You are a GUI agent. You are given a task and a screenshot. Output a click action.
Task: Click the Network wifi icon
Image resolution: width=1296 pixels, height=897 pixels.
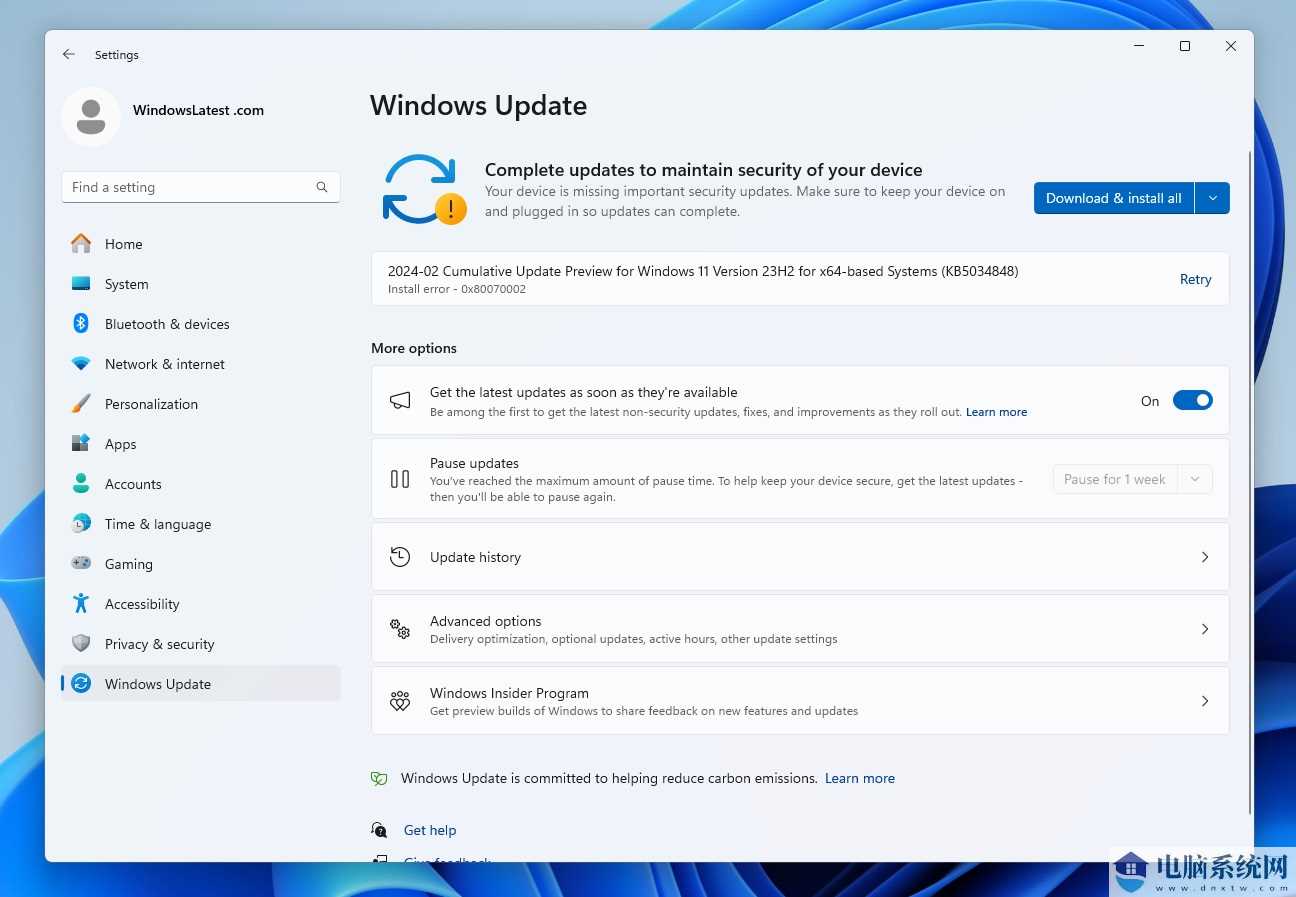click(x=81, y=364)
